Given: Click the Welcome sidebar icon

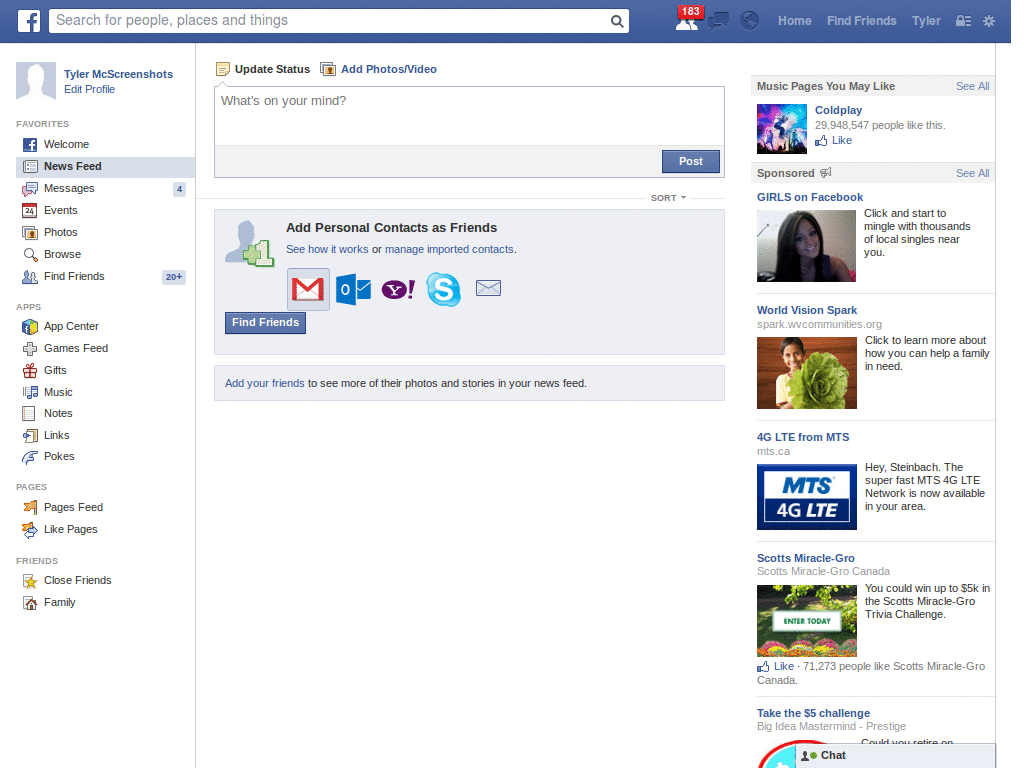Looking at the screenshot, I should pos(30,144).
